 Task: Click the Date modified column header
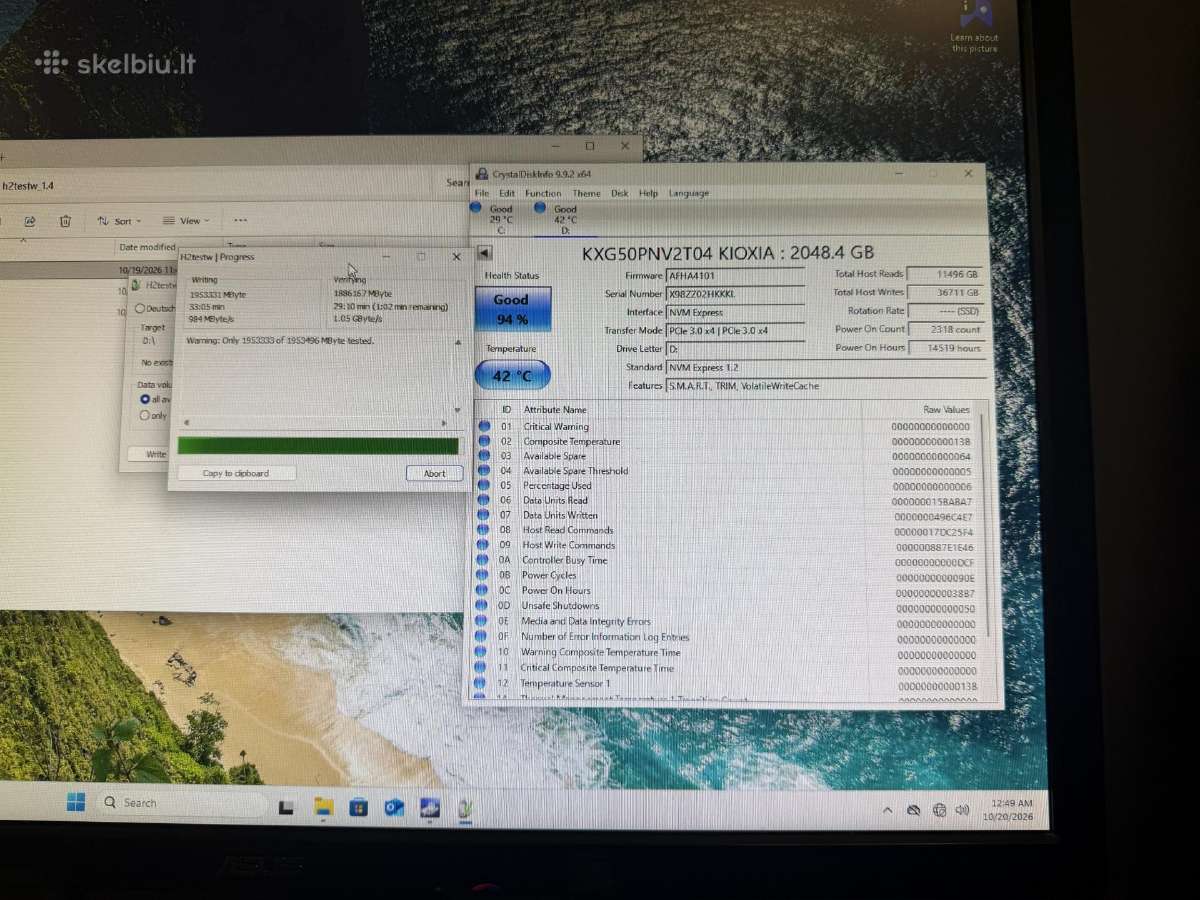click(x=147, y=247)
